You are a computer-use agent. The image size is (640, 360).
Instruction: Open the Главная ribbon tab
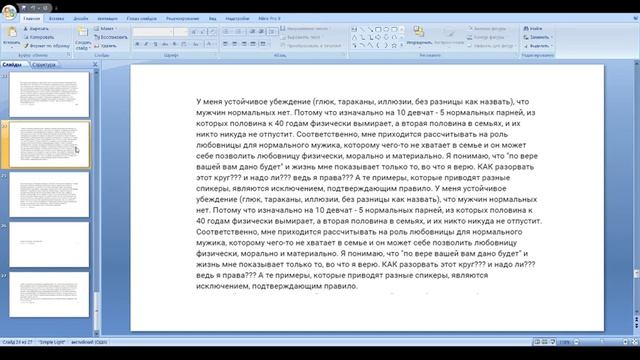31,18
